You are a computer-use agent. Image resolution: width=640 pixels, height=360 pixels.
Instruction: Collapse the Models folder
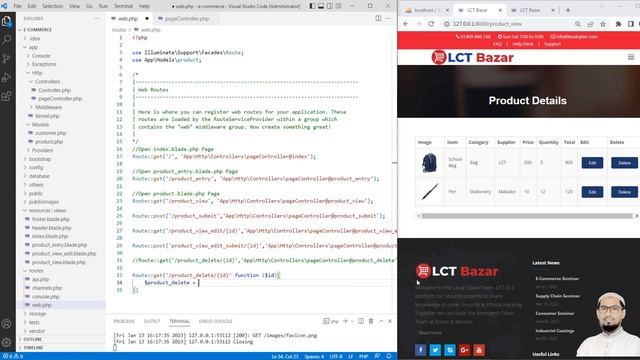(40, 124)
